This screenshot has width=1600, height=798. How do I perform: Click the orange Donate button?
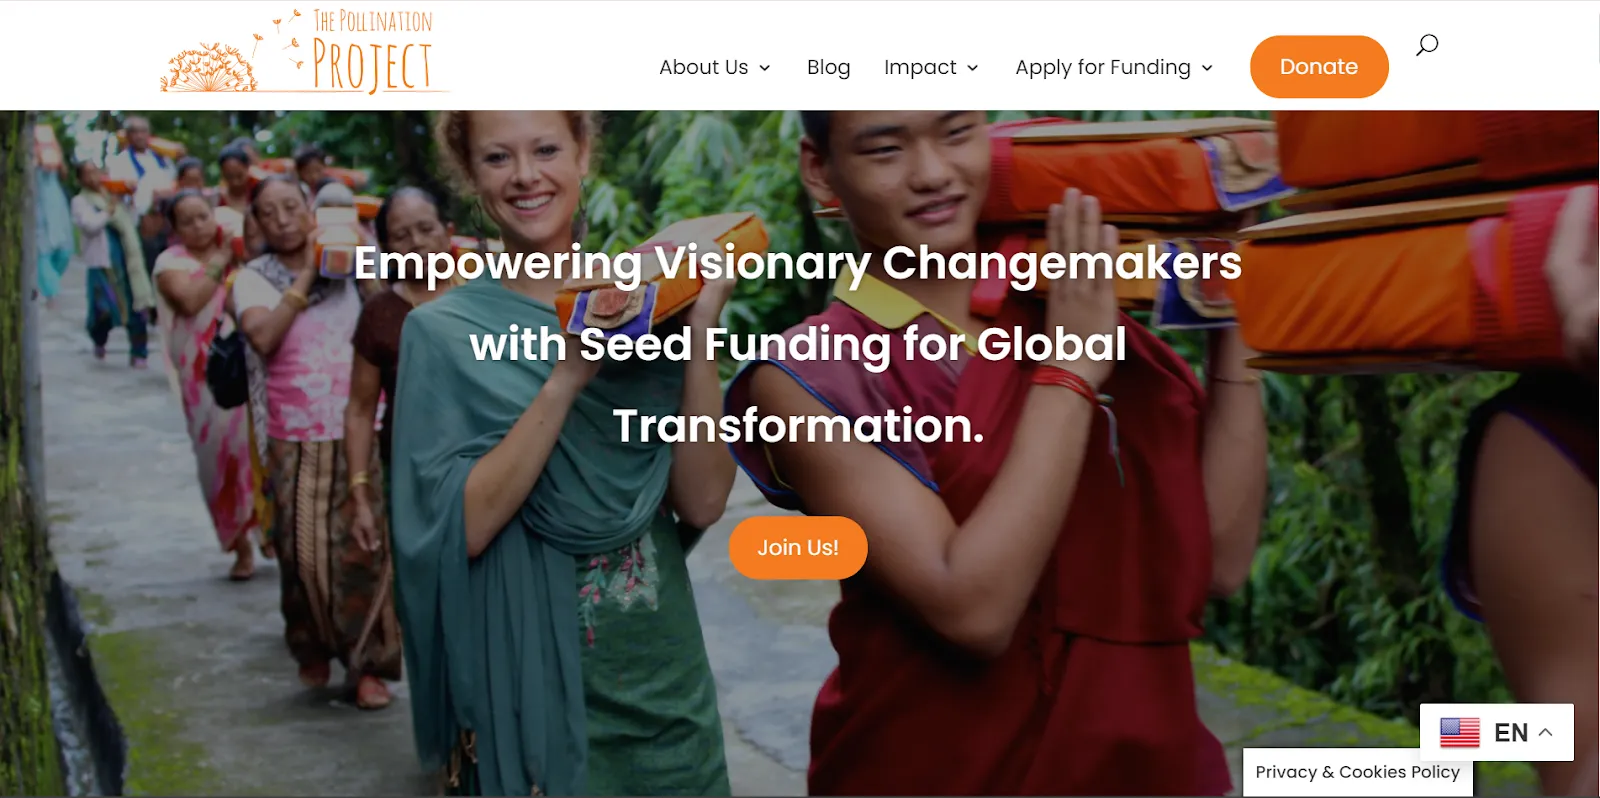tap(1319, 67)
